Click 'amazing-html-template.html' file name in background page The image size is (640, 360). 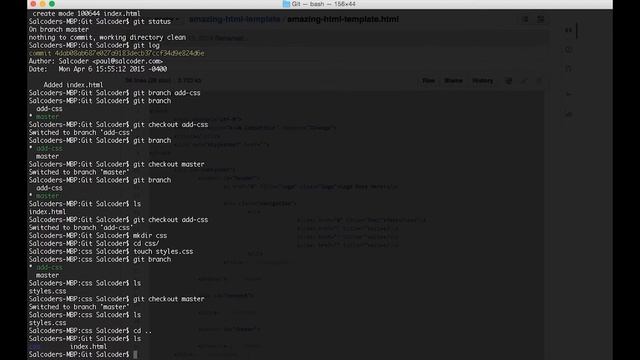(343, 19)
